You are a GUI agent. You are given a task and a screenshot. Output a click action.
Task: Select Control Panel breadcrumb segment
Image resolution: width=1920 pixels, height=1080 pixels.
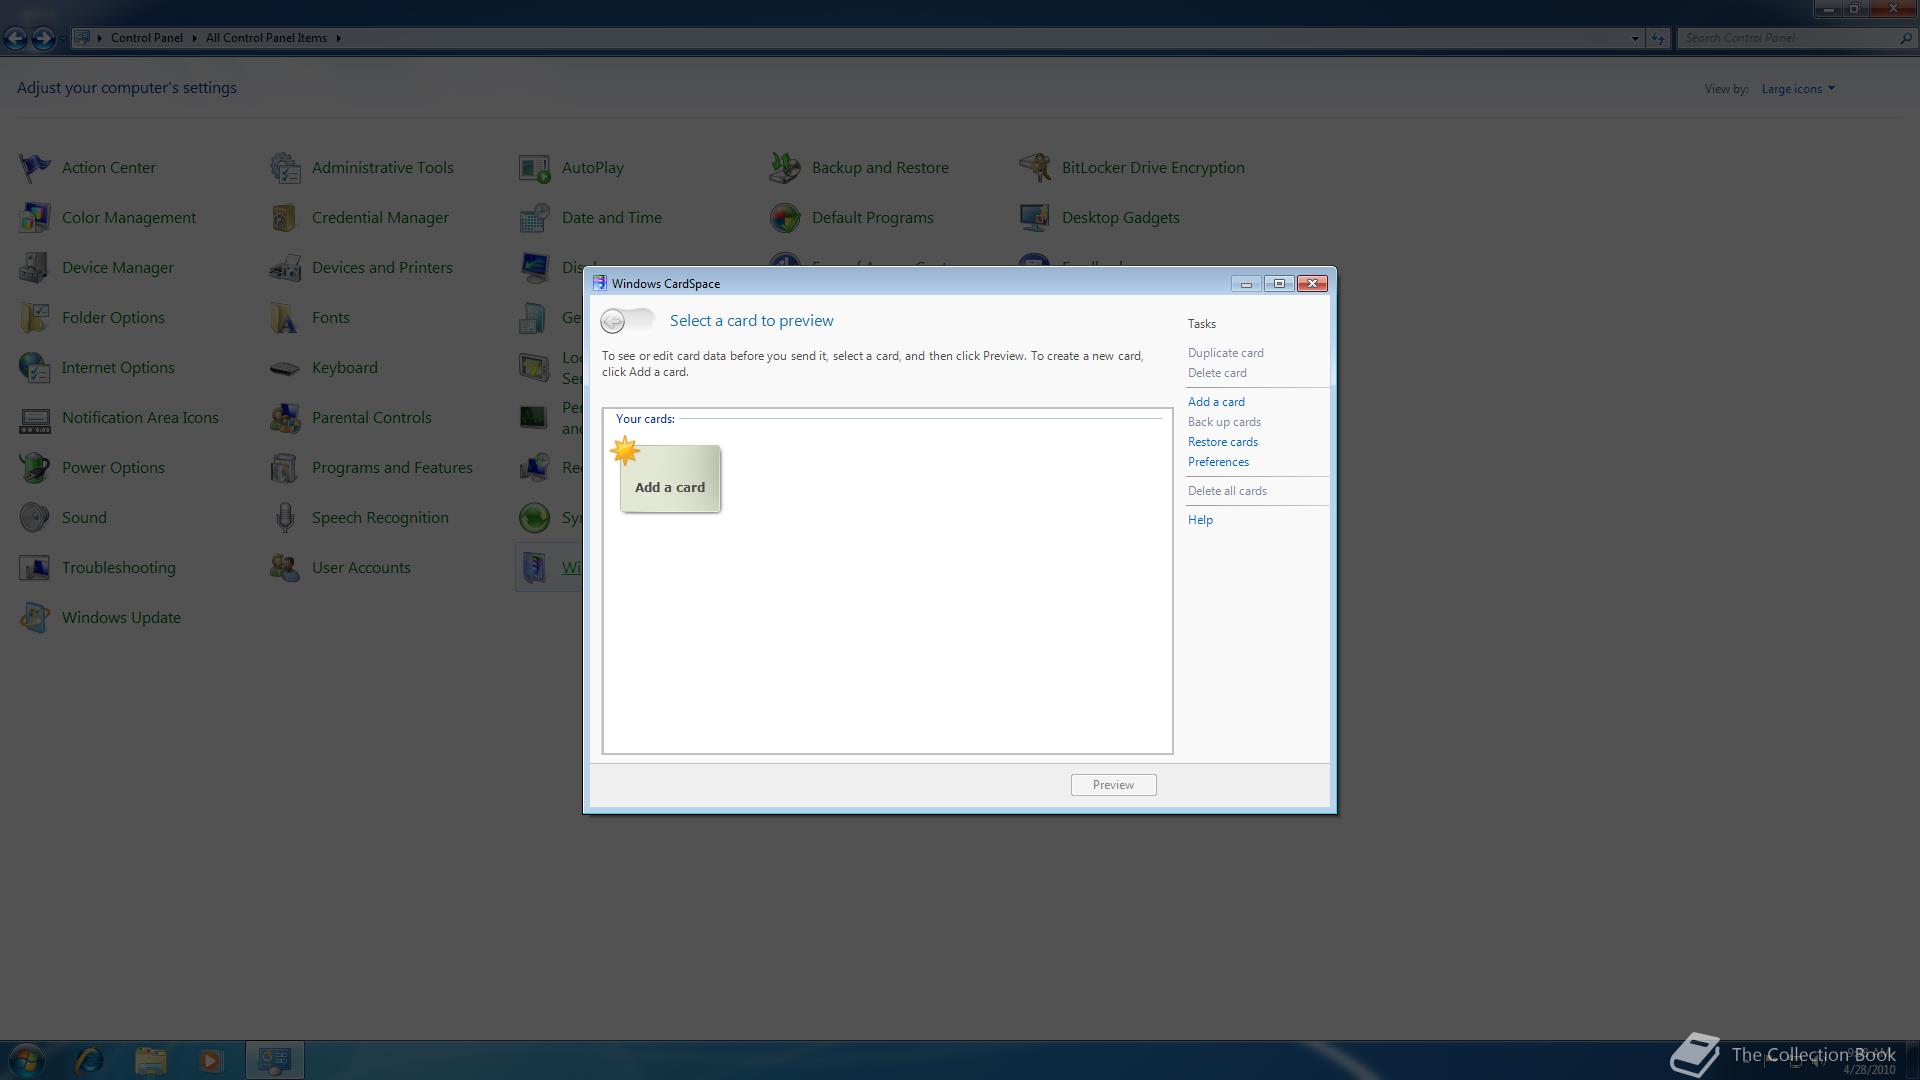click(146, 38)
